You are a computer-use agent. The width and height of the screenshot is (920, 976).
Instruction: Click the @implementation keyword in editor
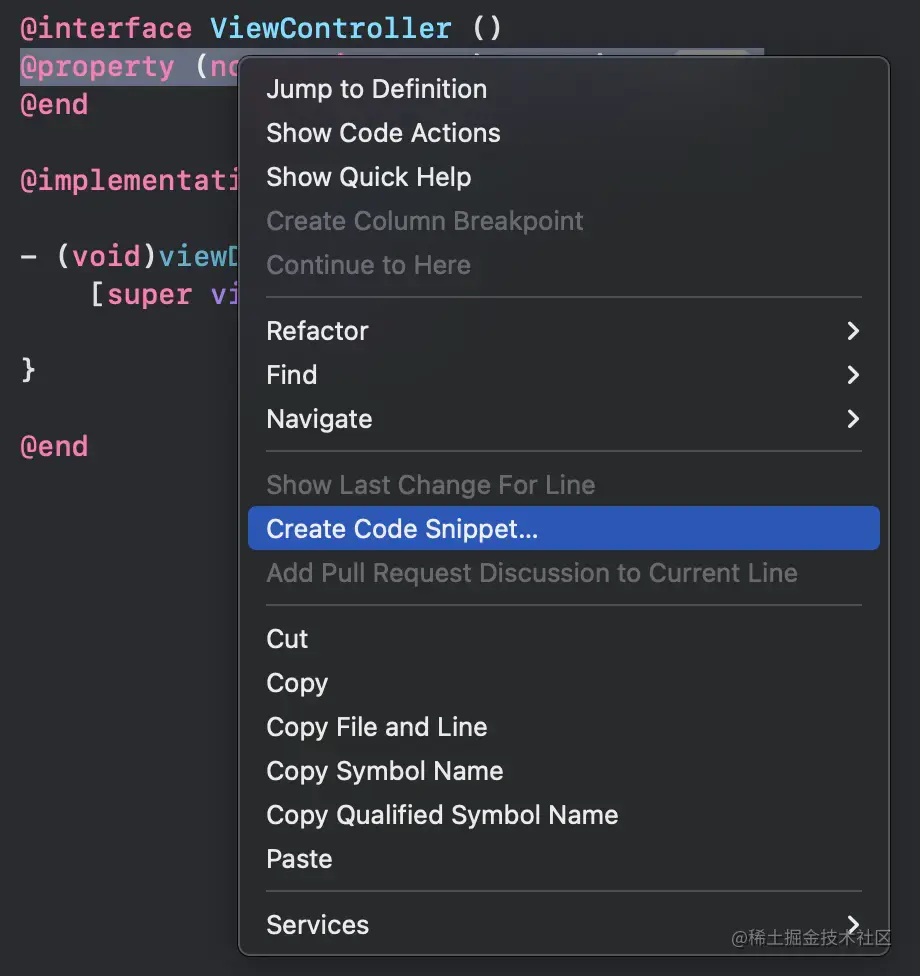pos(129,181)
